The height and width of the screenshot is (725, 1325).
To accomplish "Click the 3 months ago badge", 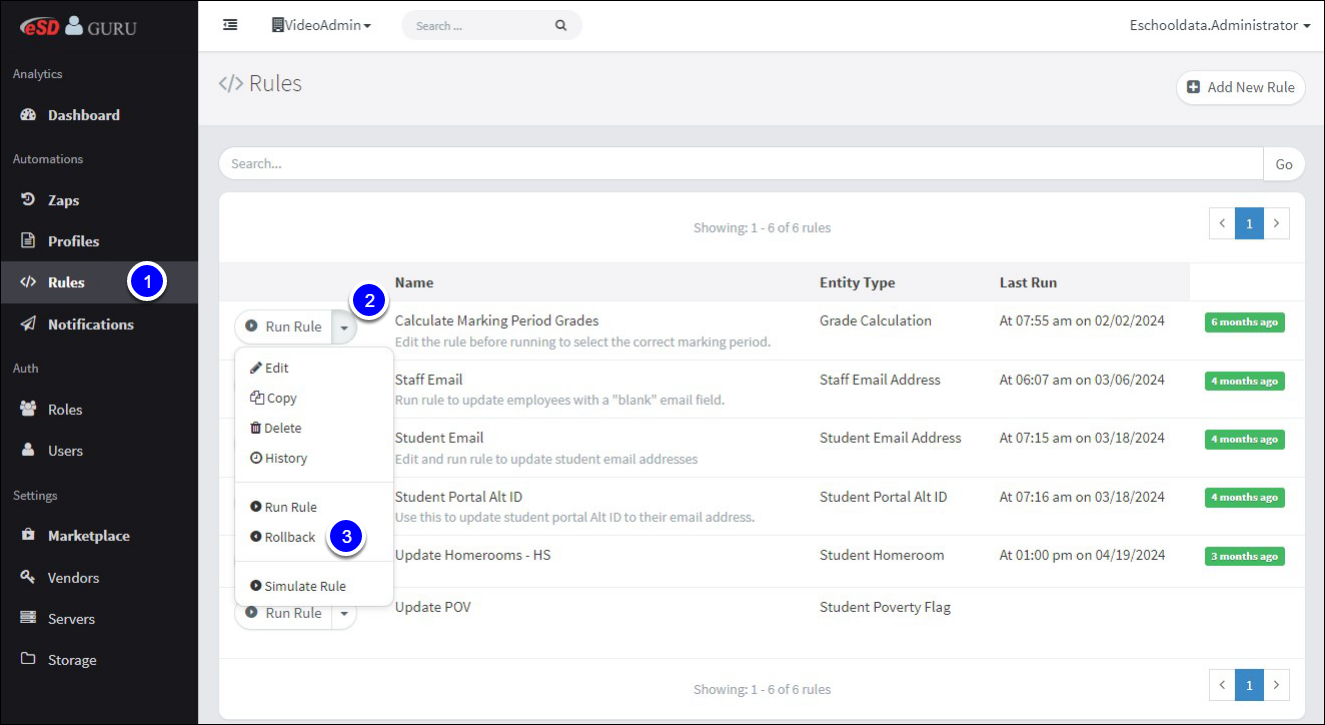I will click(x=1245, y=556).
